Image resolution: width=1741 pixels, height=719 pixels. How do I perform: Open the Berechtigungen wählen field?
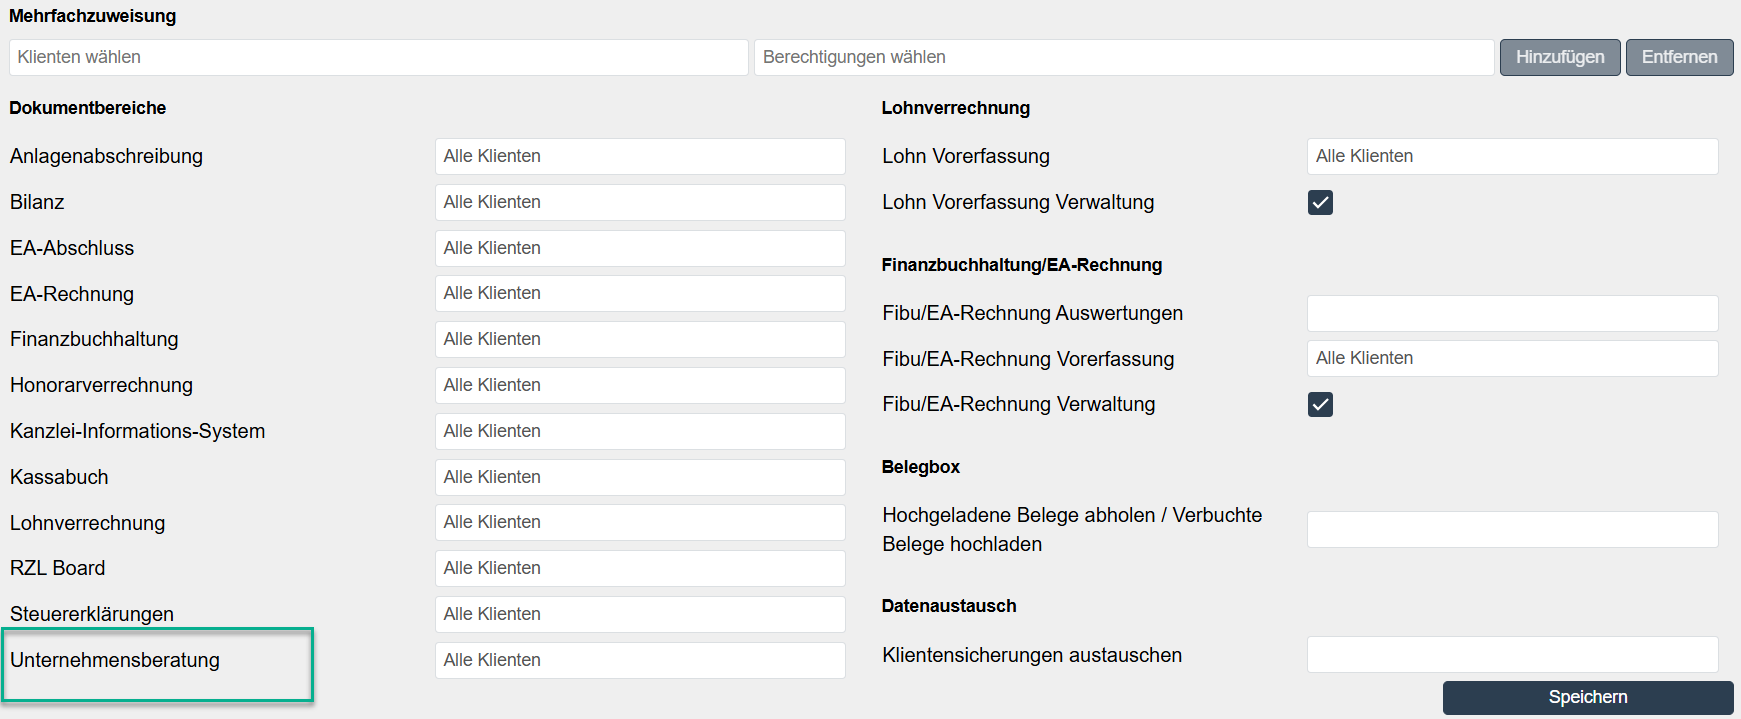1123,58
